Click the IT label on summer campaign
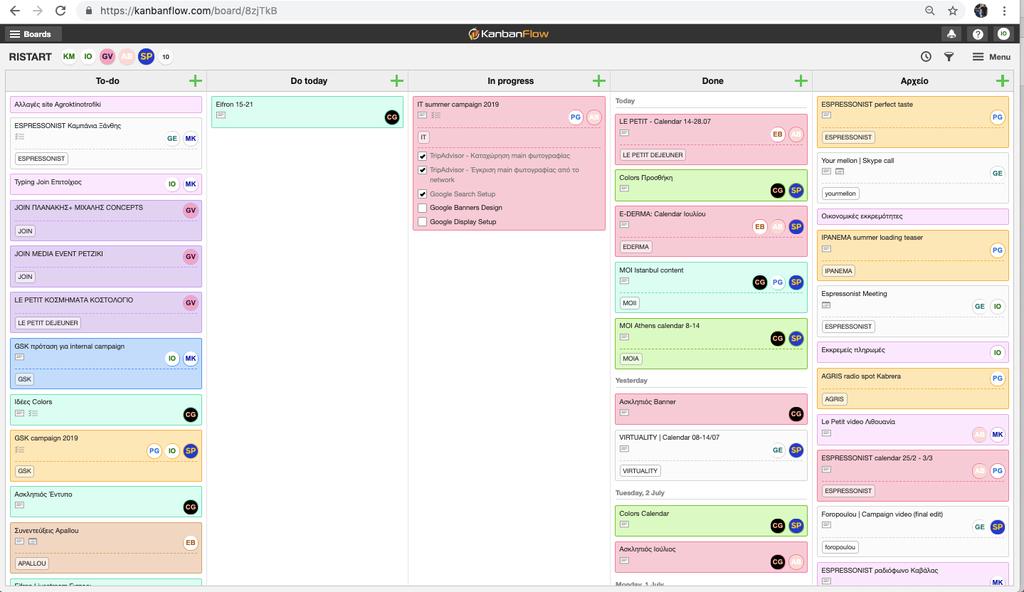1024x592 pixels. tap(423, 137)
